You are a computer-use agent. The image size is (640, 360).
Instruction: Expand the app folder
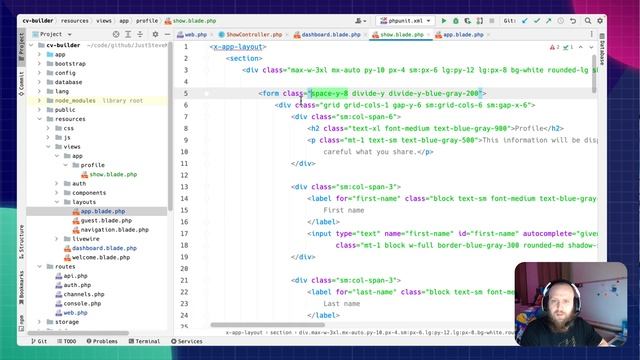[x=40, y=54]
